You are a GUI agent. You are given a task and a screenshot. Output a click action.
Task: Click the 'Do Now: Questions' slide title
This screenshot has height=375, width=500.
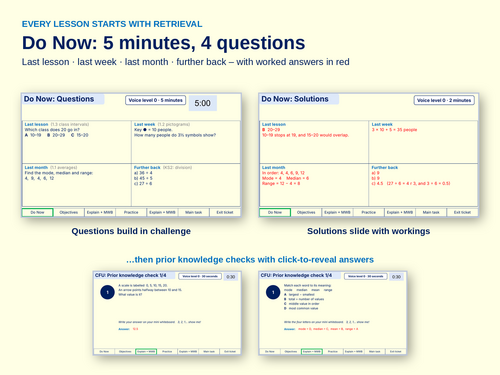click(x=59, y=99)
